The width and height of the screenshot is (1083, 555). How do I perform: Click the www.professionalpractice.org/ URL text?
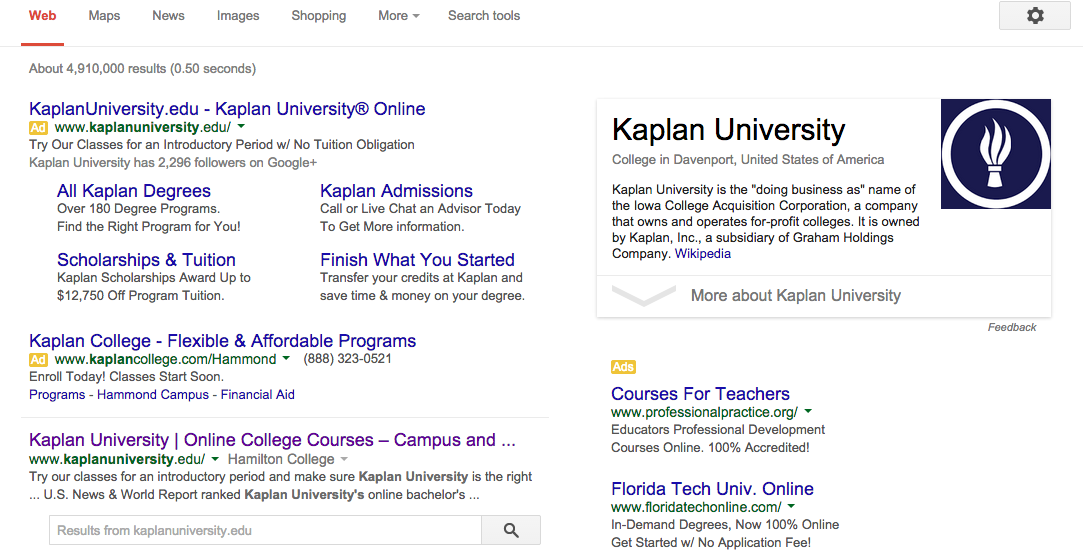[x=705, y=412]
